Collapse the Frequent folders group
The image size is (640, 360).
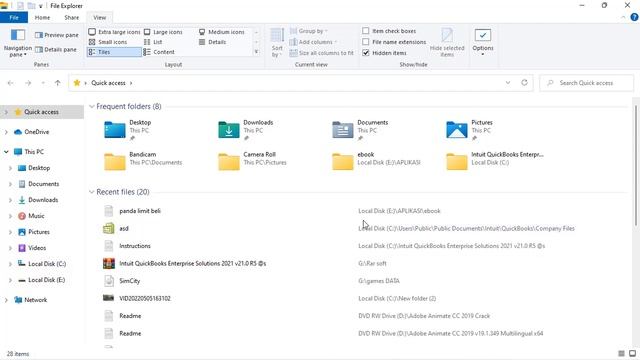[92, 107]
